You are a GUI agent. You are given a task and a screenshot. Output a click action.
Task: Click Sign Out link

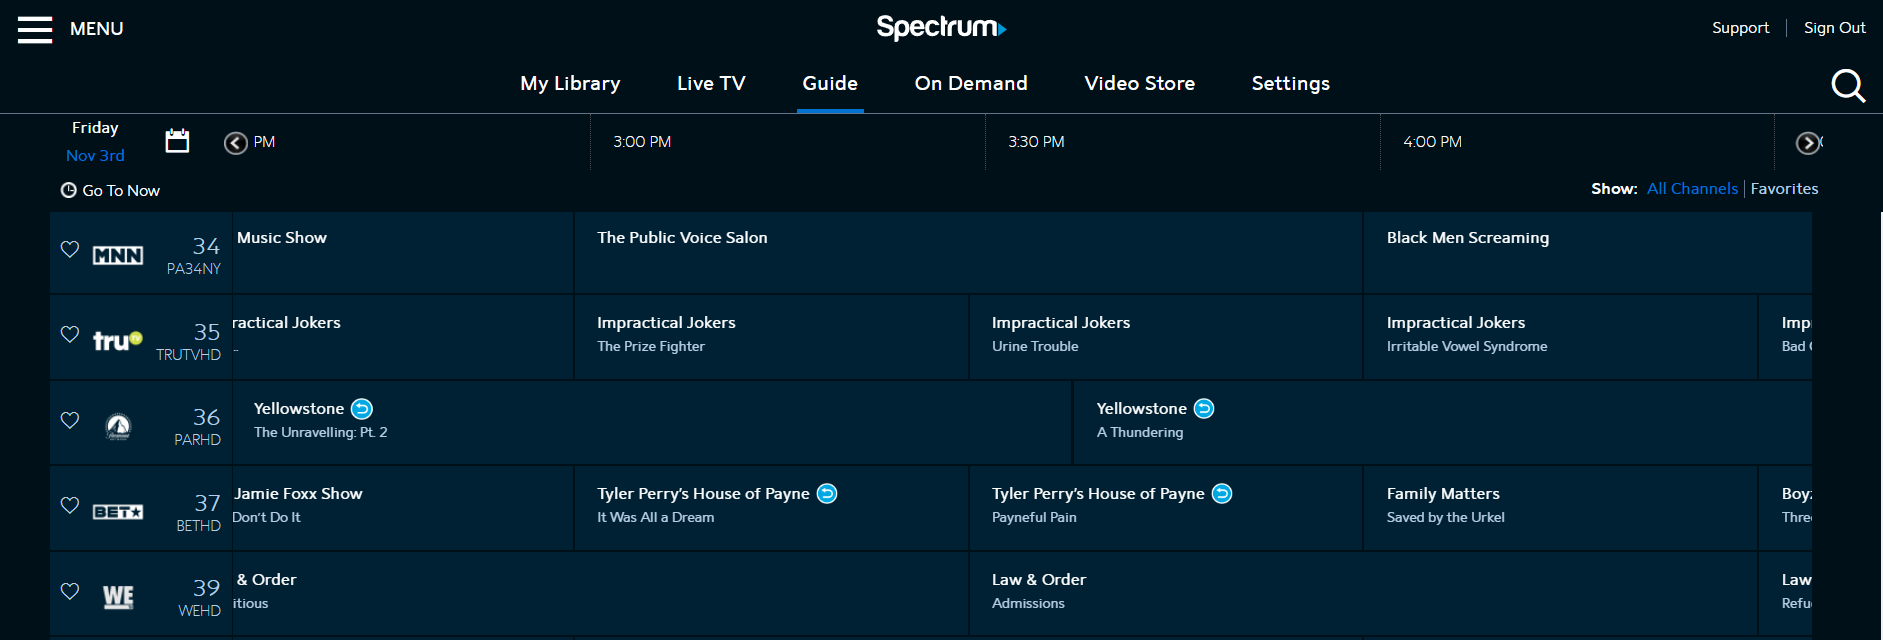click(x=1835, y=28)
